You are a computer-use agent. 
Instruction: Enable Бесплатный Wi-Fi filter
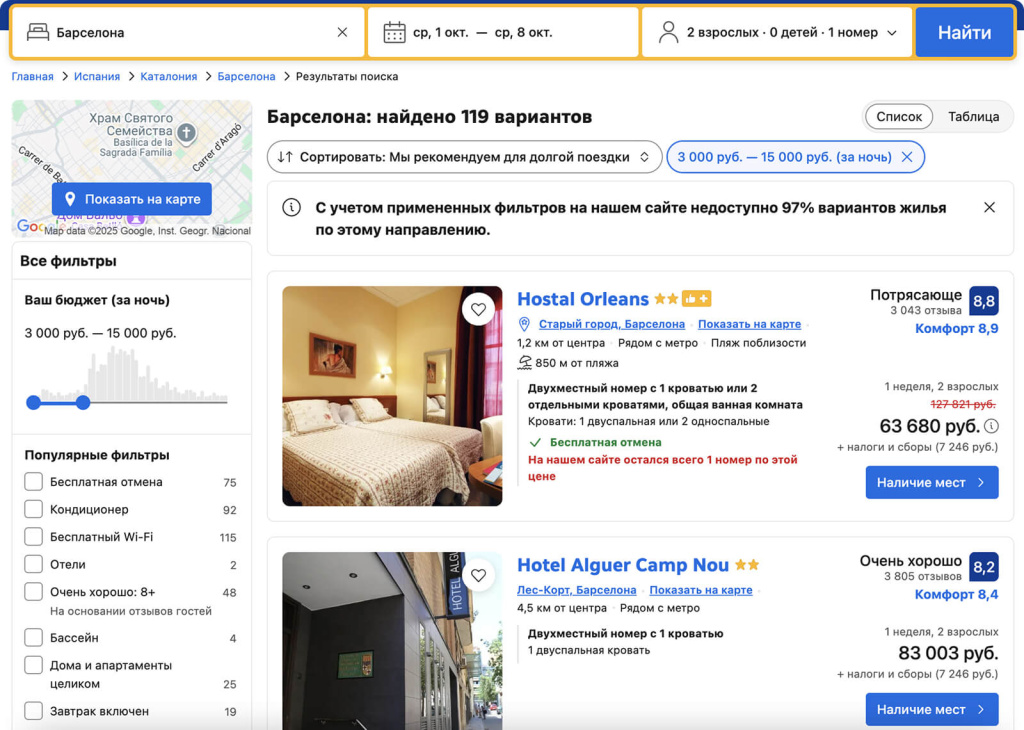tap(33, 537)
